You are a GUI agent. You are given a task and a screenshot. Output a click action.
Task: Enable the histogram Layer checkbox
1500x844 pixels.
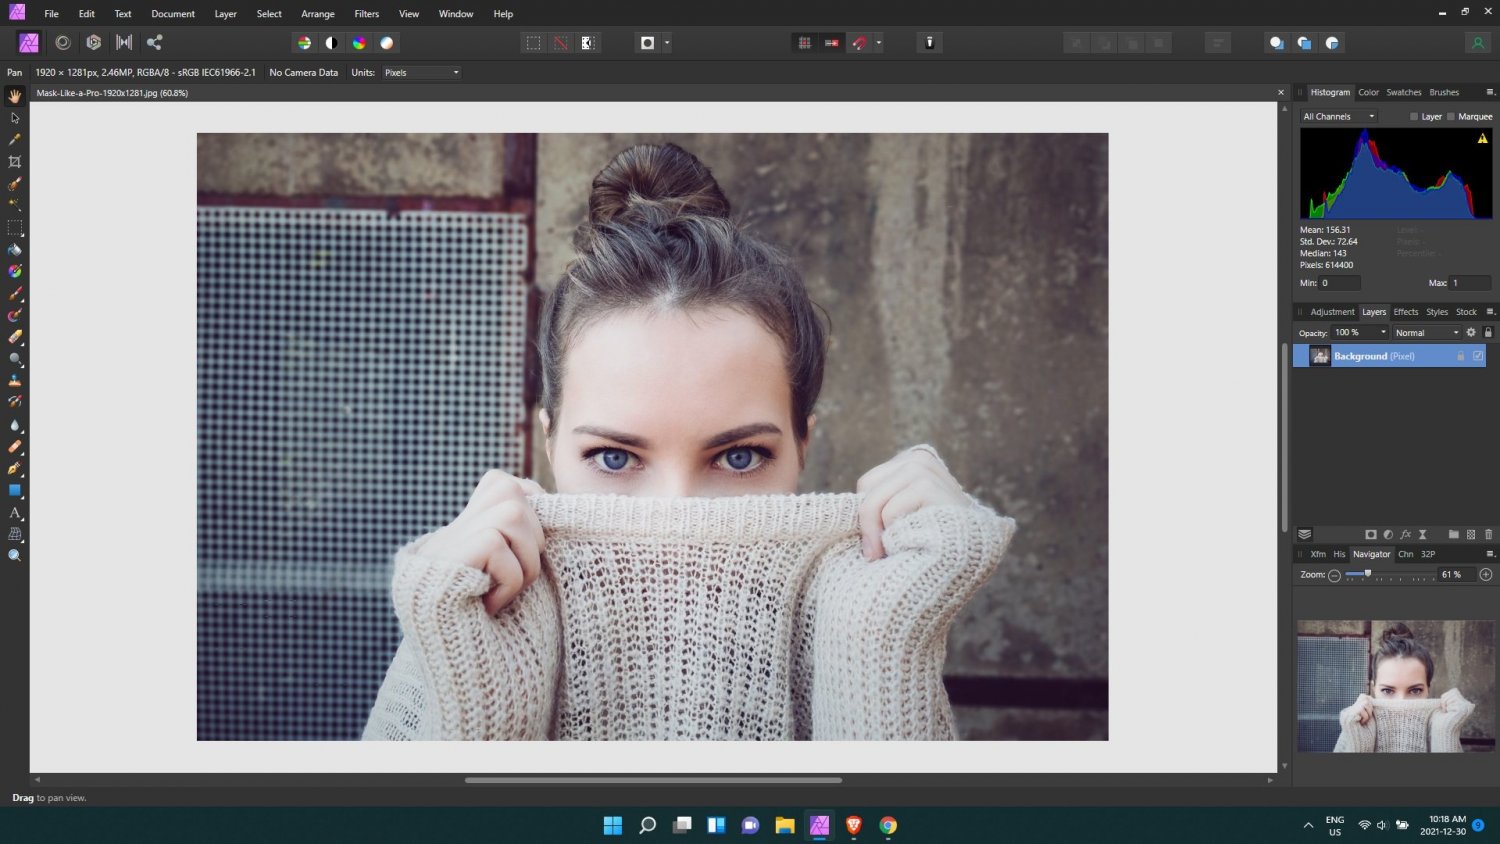(1414, 117)
